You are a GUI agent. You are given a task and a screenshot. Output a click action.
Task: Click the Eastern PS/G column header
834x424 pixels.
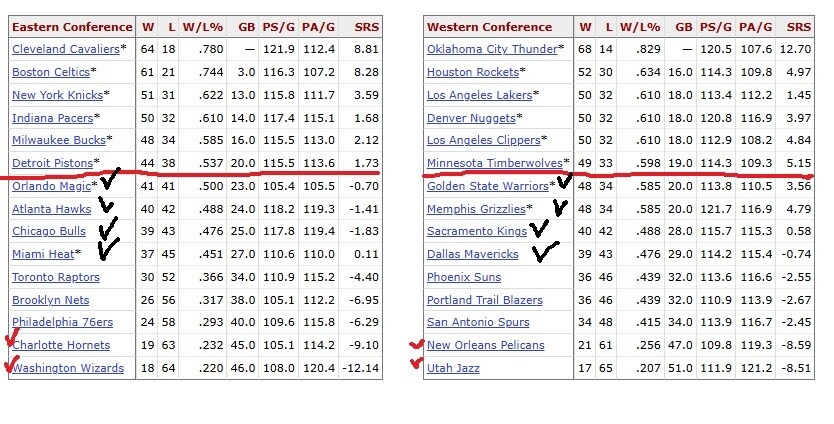(278, 27)
